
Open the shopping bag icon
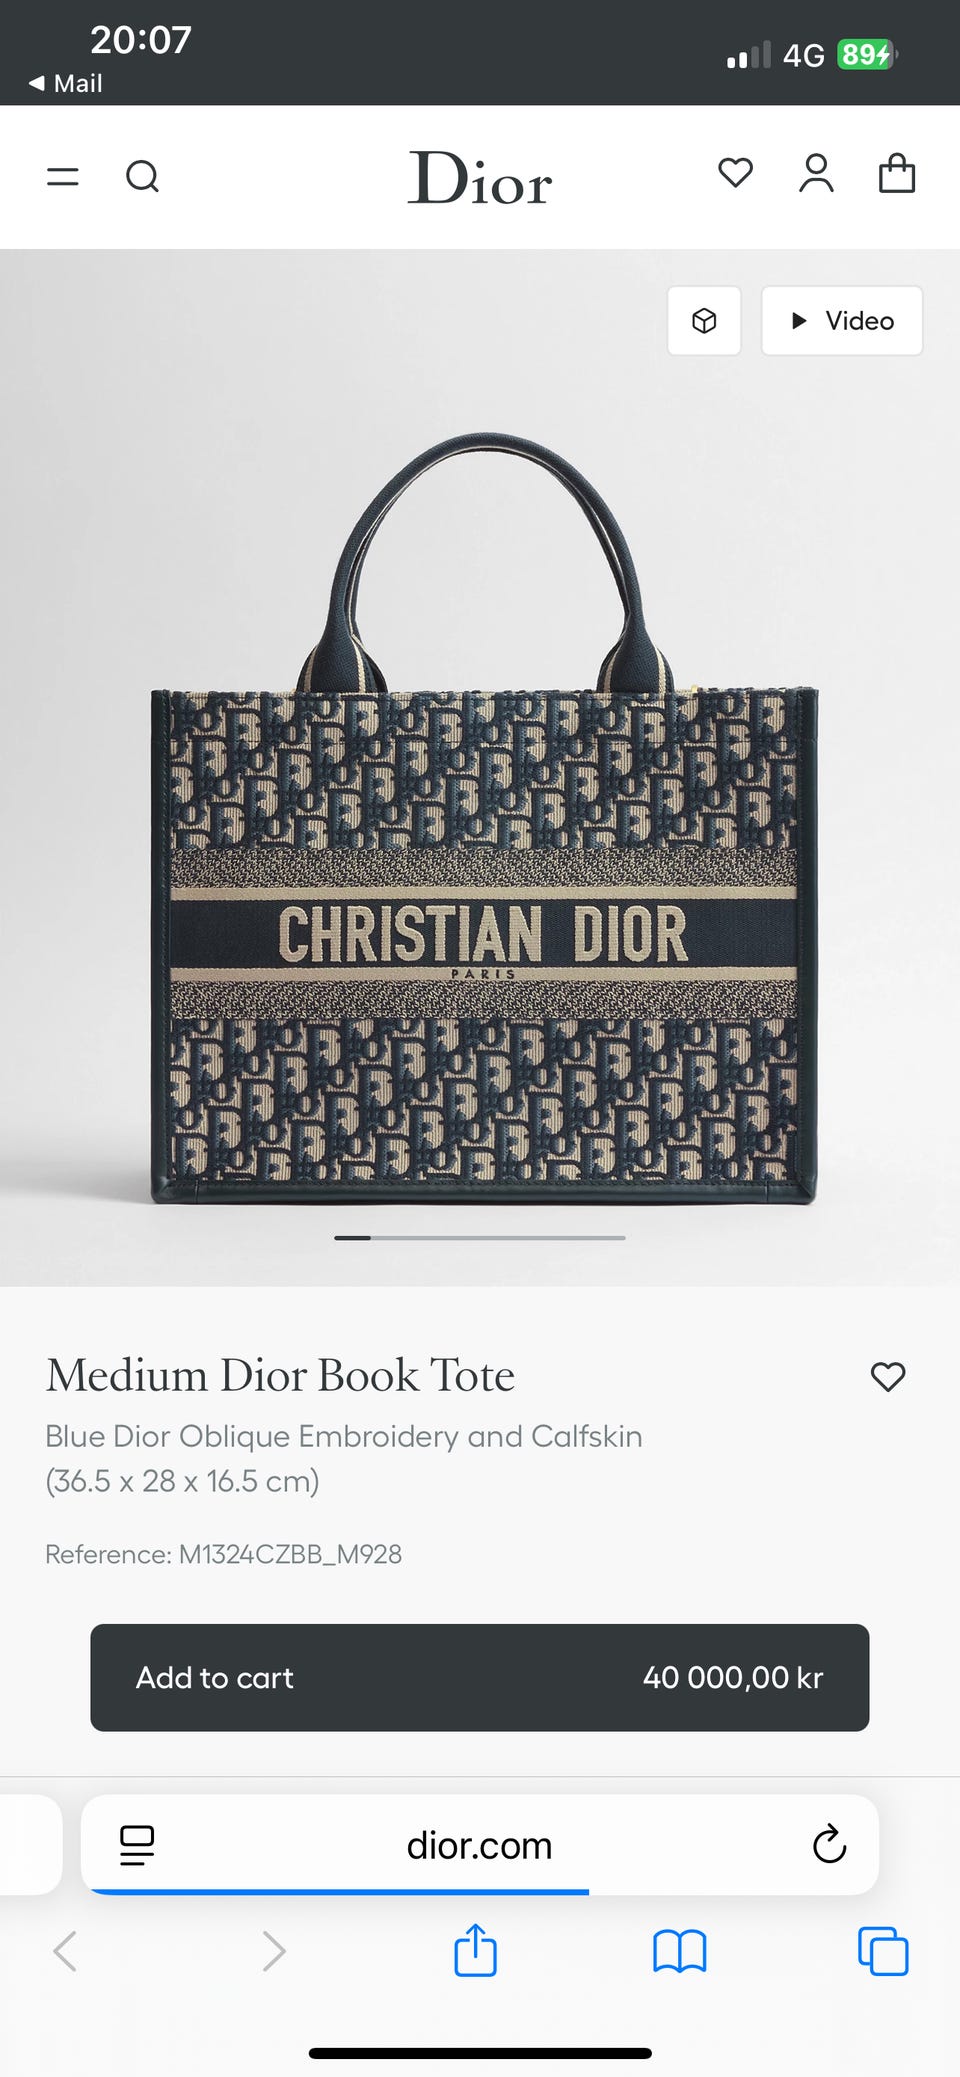point(897,173)
